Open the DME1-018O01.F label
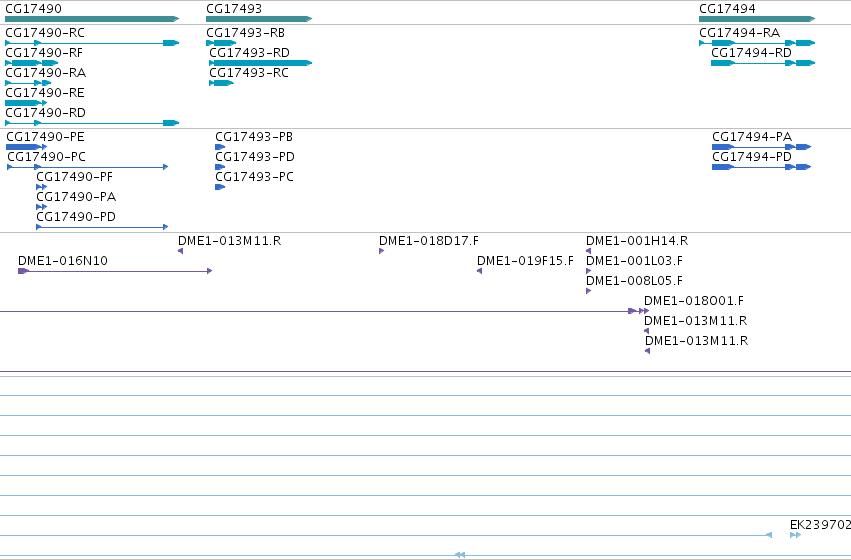This screenshot has height=560, width=851. 694,301
